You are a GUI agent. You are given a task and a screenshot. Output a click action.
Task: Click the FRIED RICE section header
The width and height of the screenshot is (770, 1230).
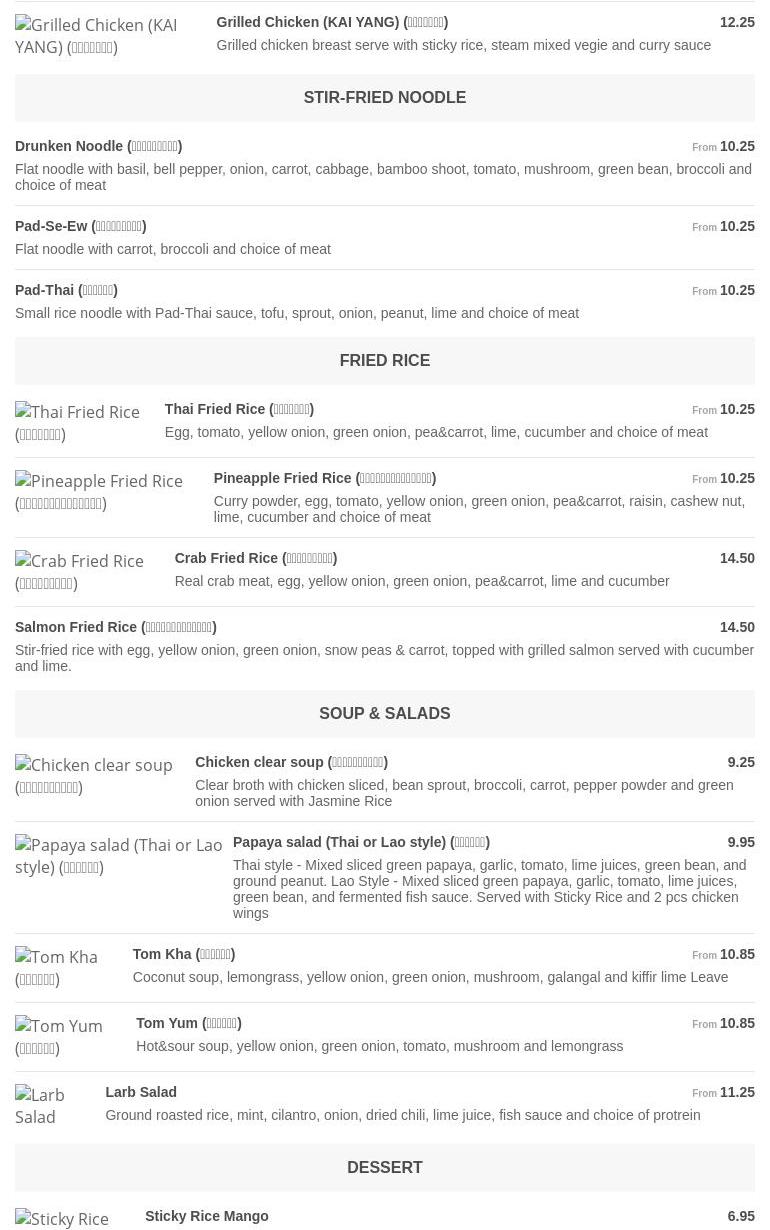pyautogui.click(x=385, y=361)
